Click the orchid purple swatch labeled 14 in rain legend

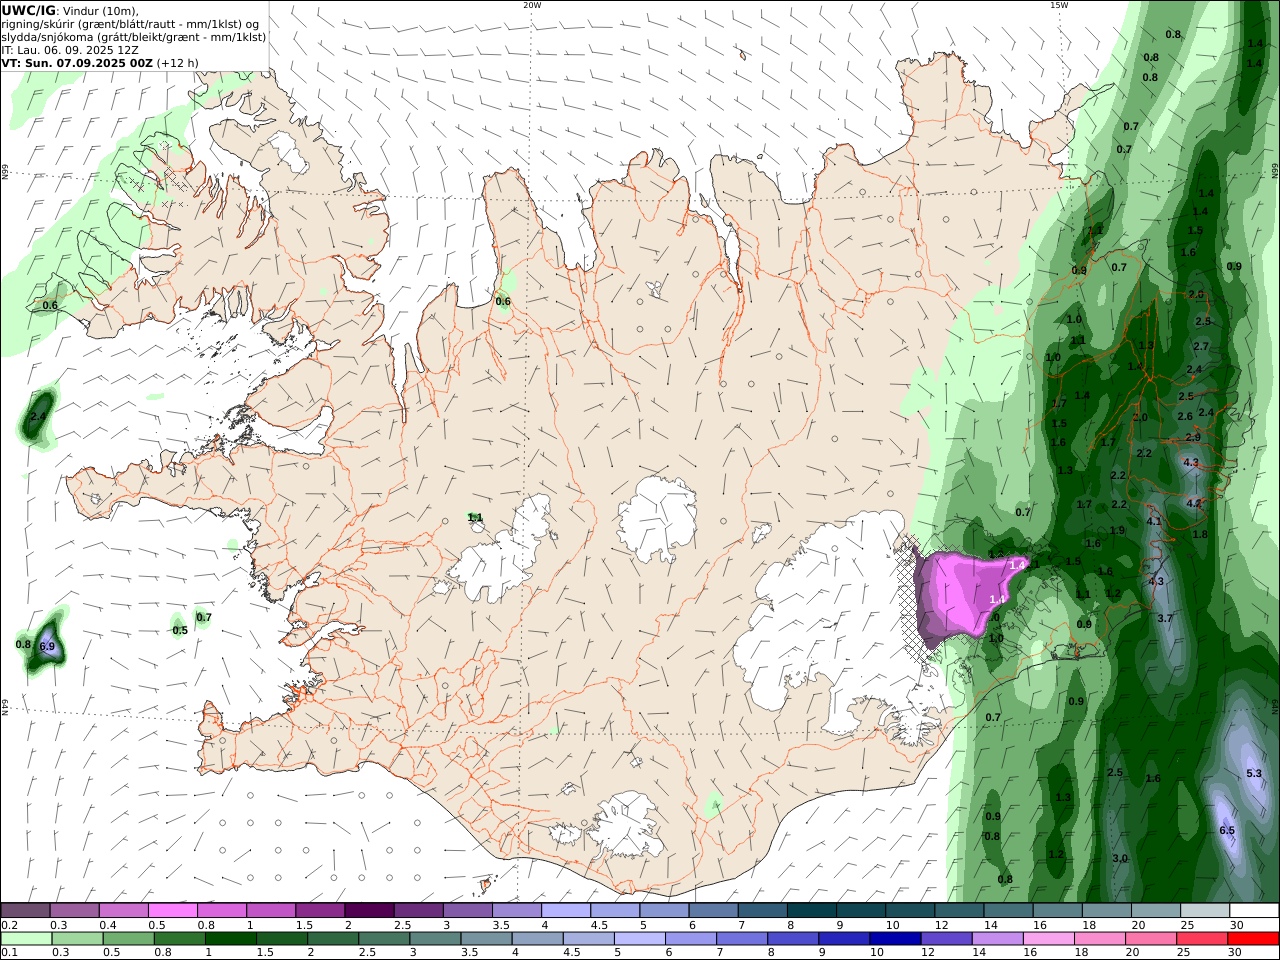coord(997,939)
